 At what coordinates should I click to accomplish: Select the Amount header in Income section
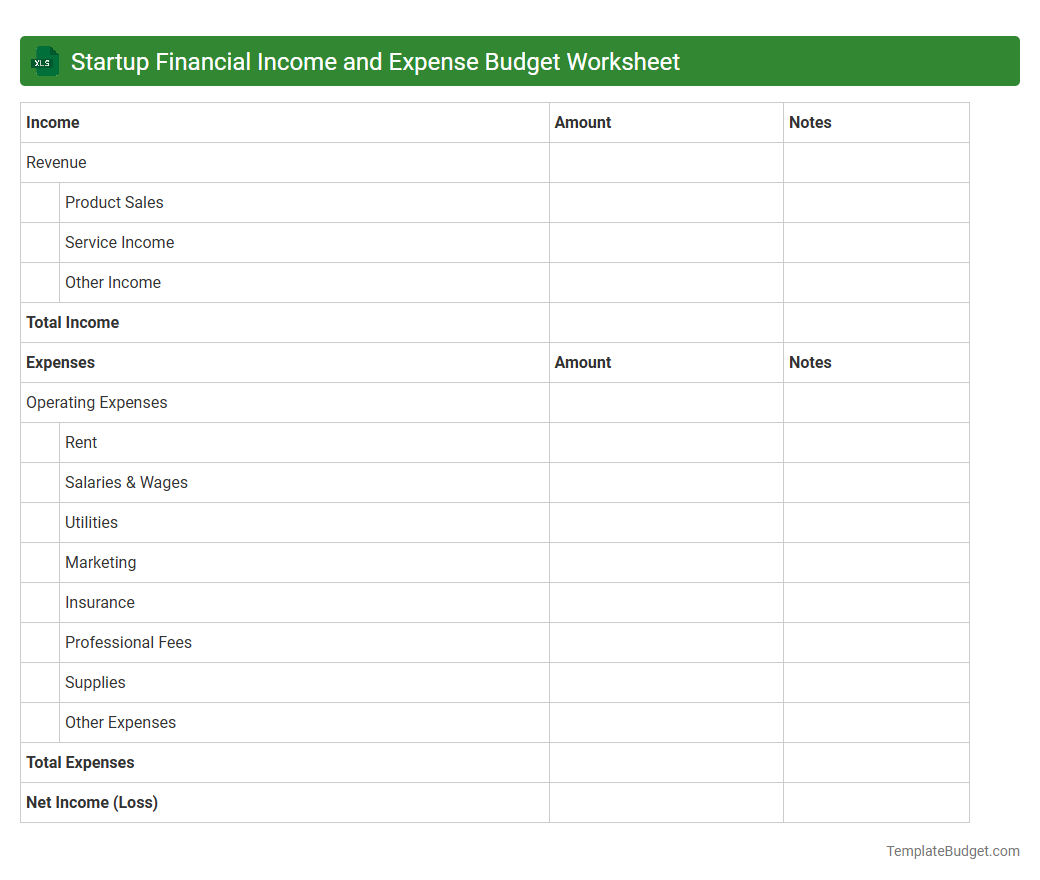(582, 122)
